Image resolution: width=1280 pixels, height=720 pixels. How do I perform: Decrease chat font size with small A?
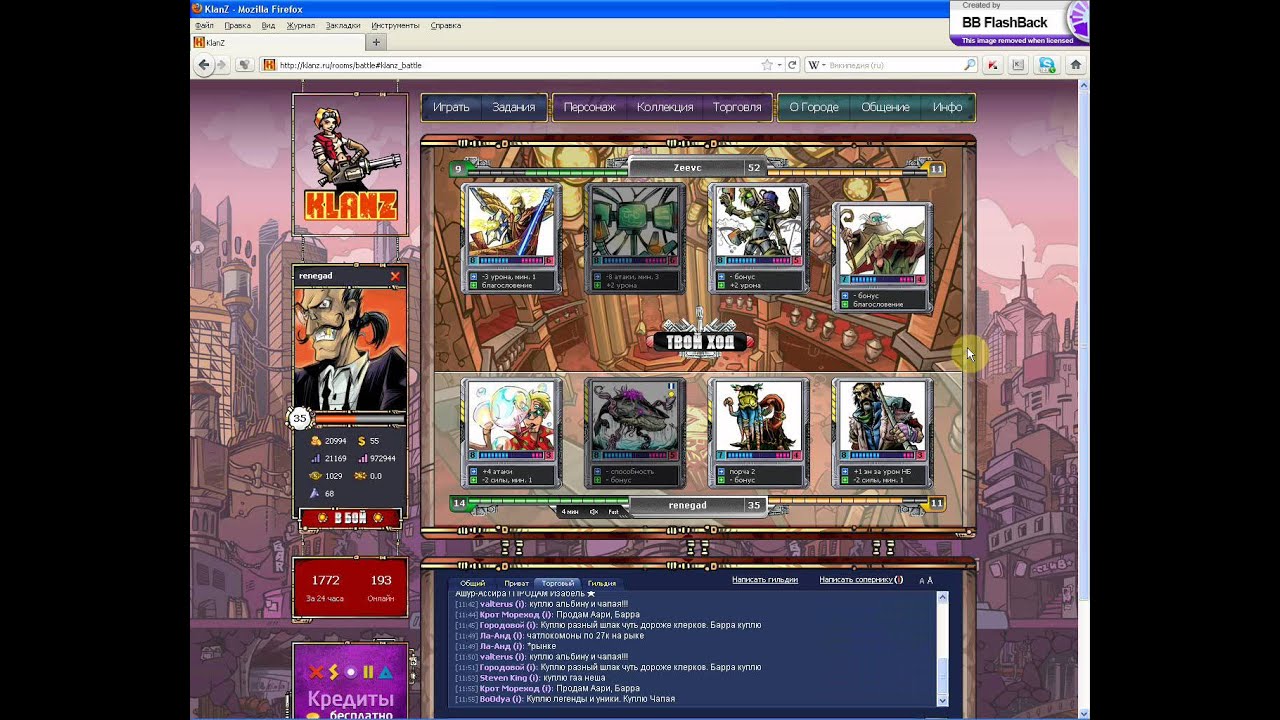pyautogui.click(x=921, y=581)
